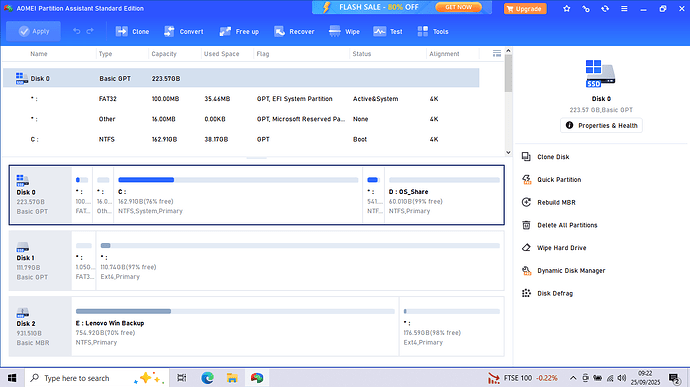Image resolution: width=690 pixels, height=387 pixels.
Task: Sort by Capacity column header
Action: [x=164, y=54]
